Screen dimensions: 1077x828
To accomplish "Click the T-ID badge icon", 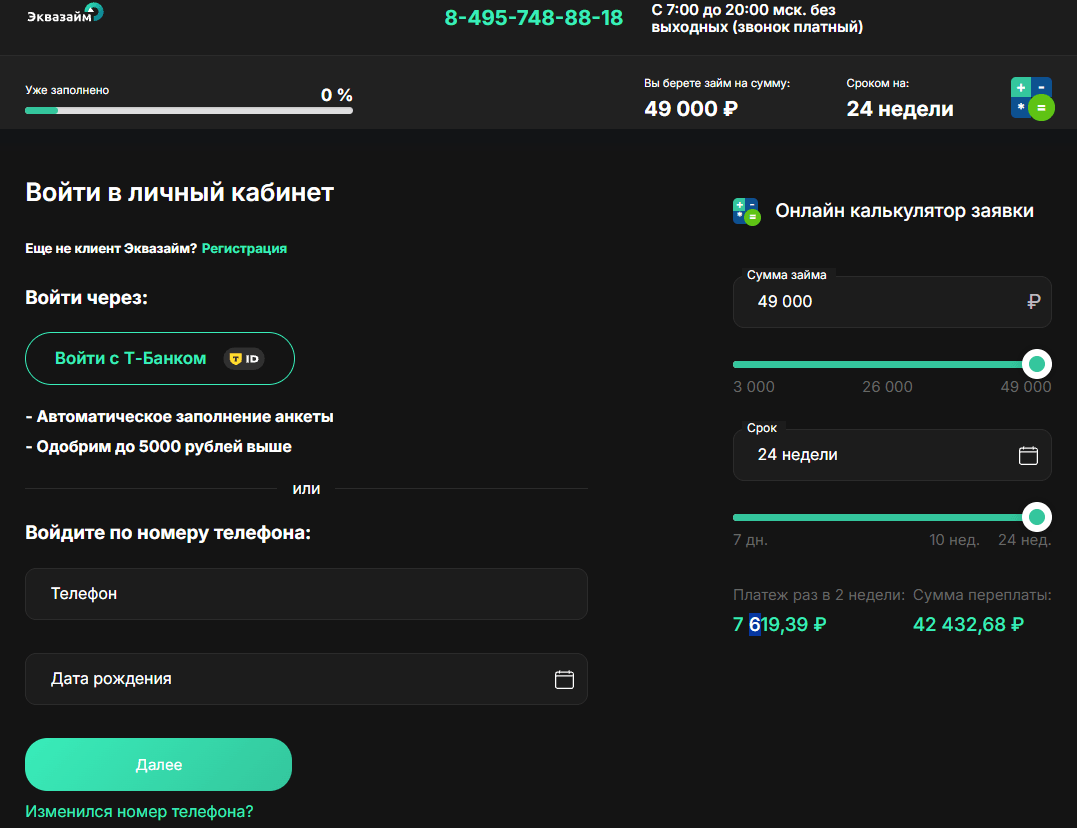I will (244, 359).
